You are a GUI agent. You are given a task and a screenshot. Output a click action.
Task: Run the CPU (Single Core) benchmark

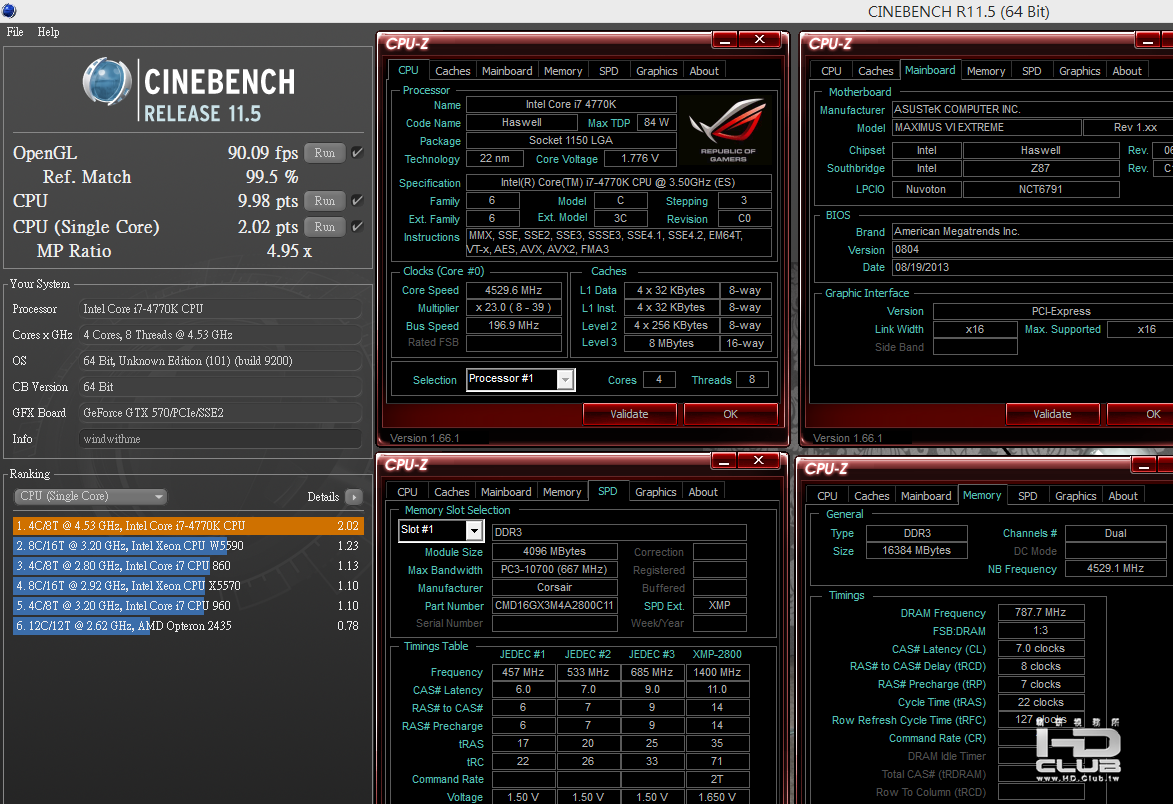[x=325, y=226]
